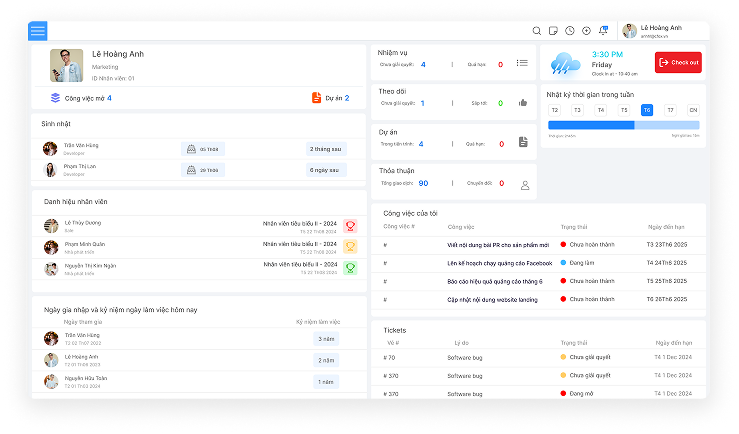The height and width of the screenshot is (434, 739).
Task: Open the Công việc mở count 4
Action: click(x=109, y=98)
